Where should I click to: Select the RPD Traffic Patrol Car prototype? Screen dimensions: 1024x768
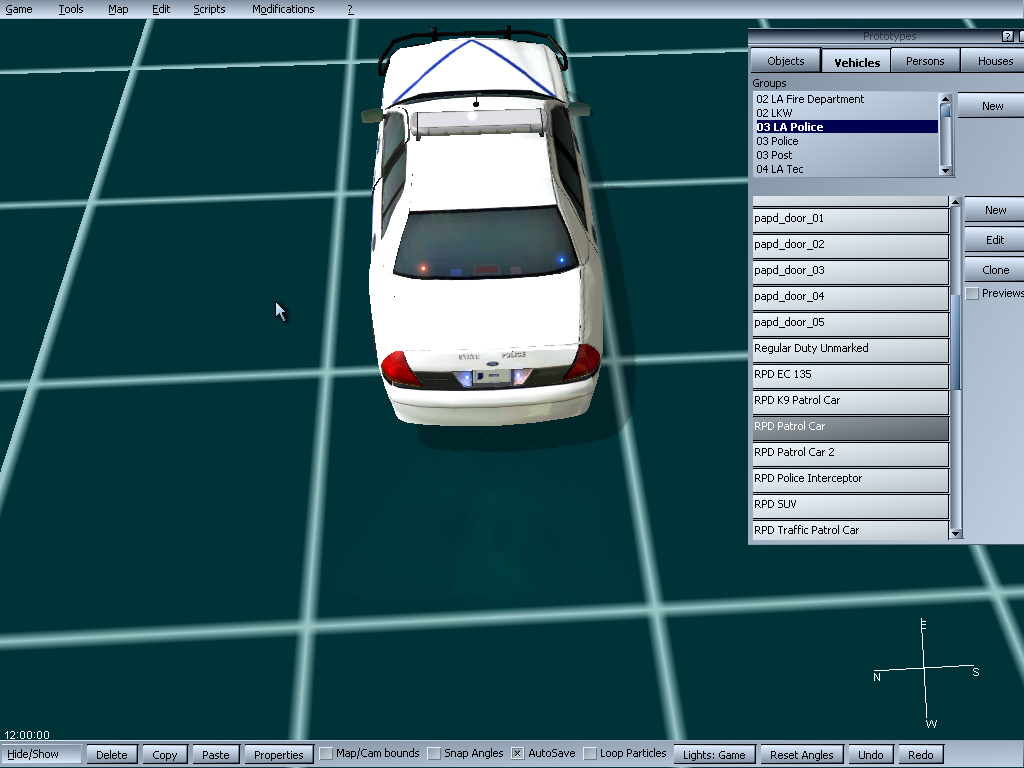[x=850, y=530]
